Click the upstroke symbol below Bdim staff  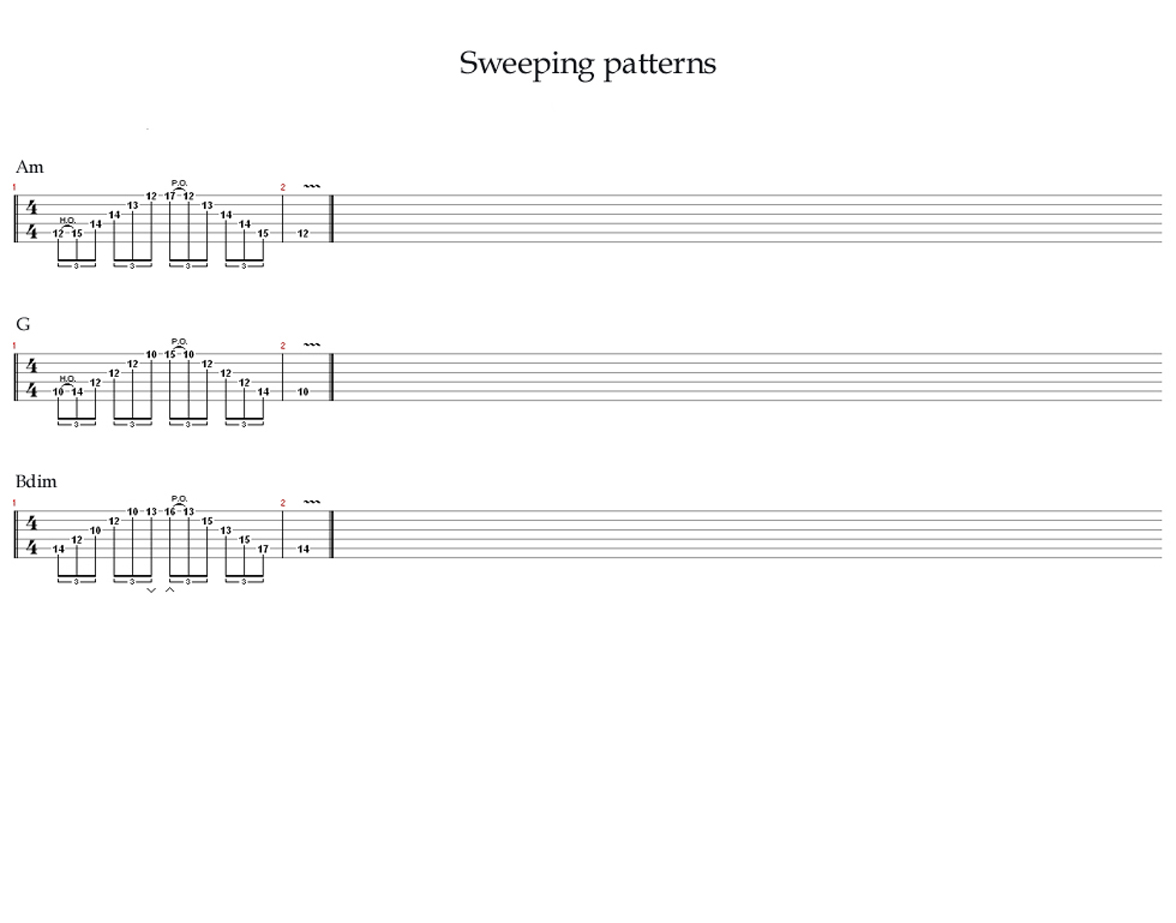pos(170,590)
